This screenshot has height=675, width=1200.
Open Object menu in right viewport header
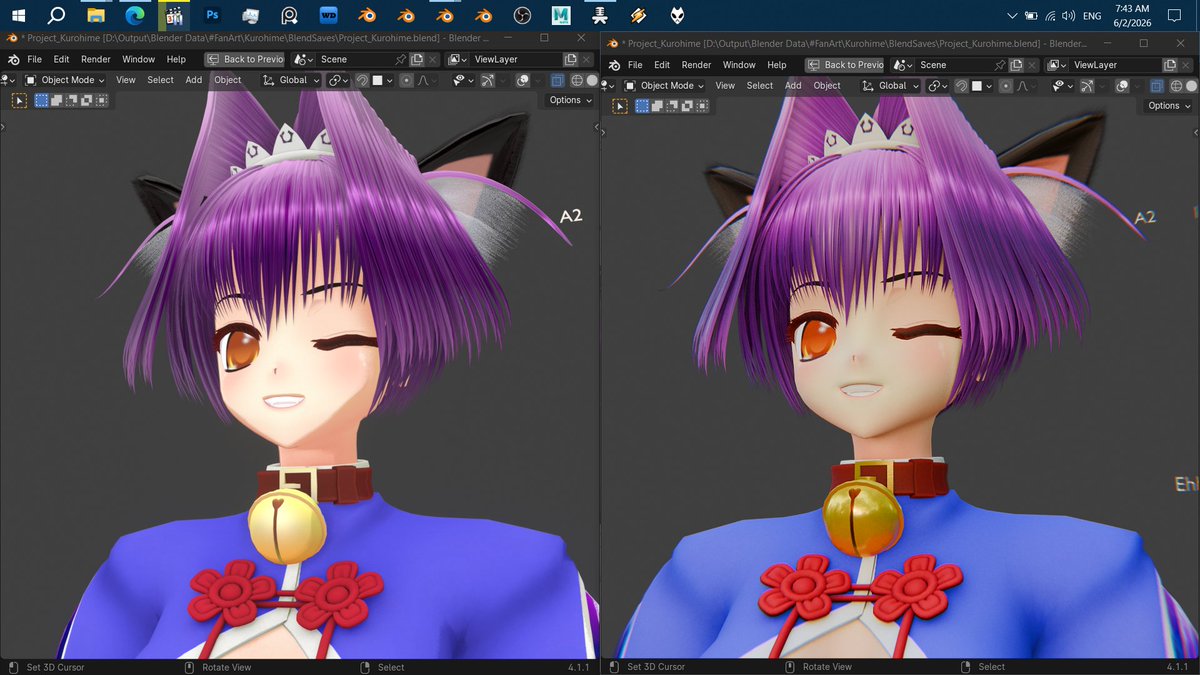827,86
